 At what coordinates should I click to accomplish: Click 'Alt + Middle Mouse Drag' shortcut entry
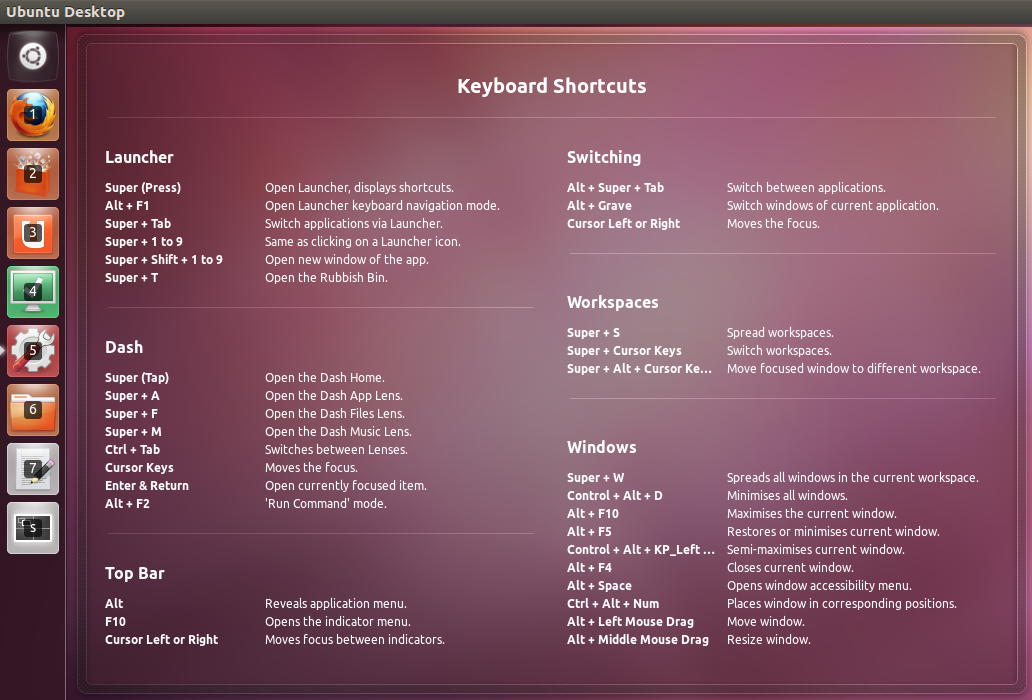(x=637, y=639)
